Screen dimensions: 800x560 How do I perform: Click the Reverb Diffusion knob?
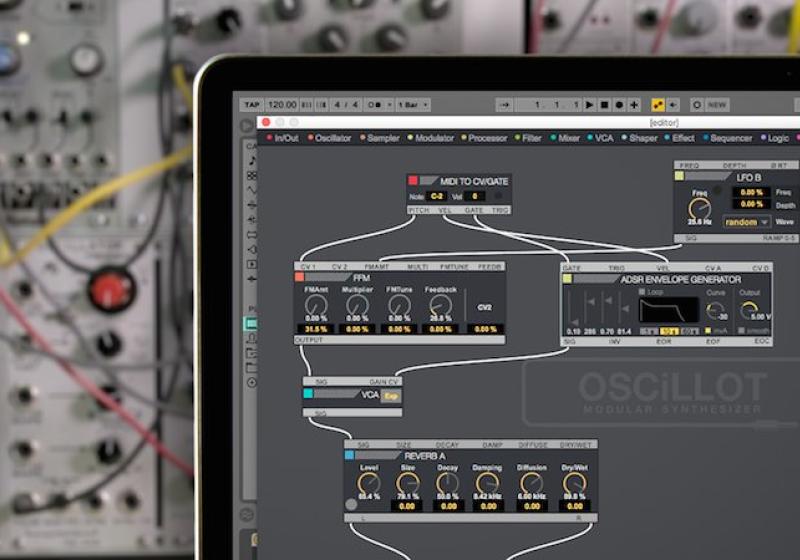tap(531, 483)
